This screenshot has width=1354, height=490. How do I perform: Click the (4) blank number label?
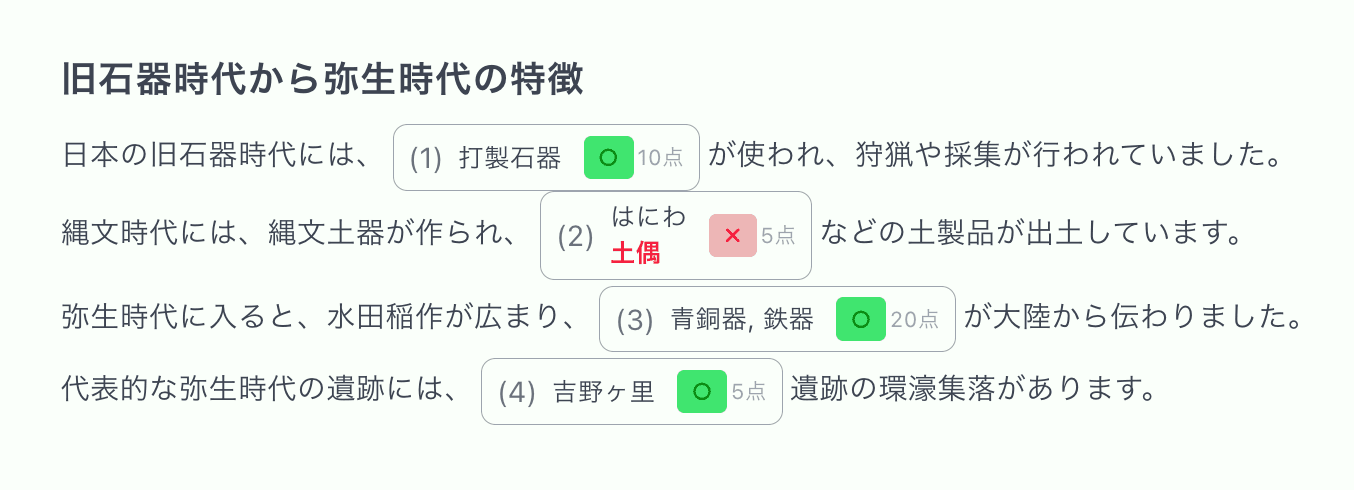pyautogui.click(x=517, y=392)
